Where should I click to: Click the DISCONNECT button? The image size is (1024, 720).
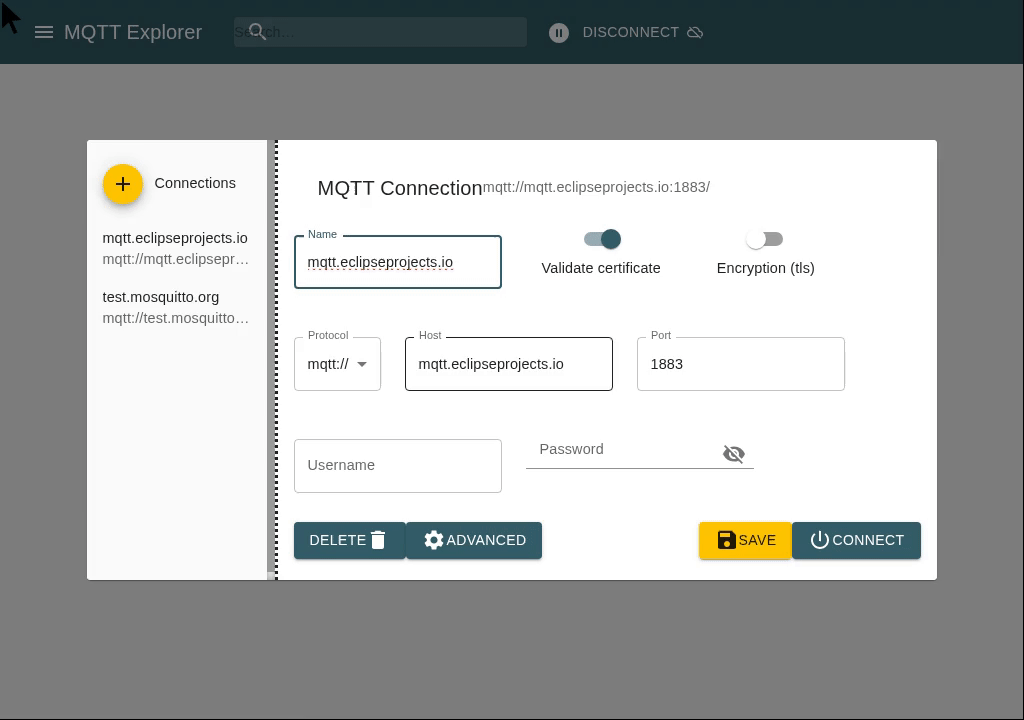(630, 32)
